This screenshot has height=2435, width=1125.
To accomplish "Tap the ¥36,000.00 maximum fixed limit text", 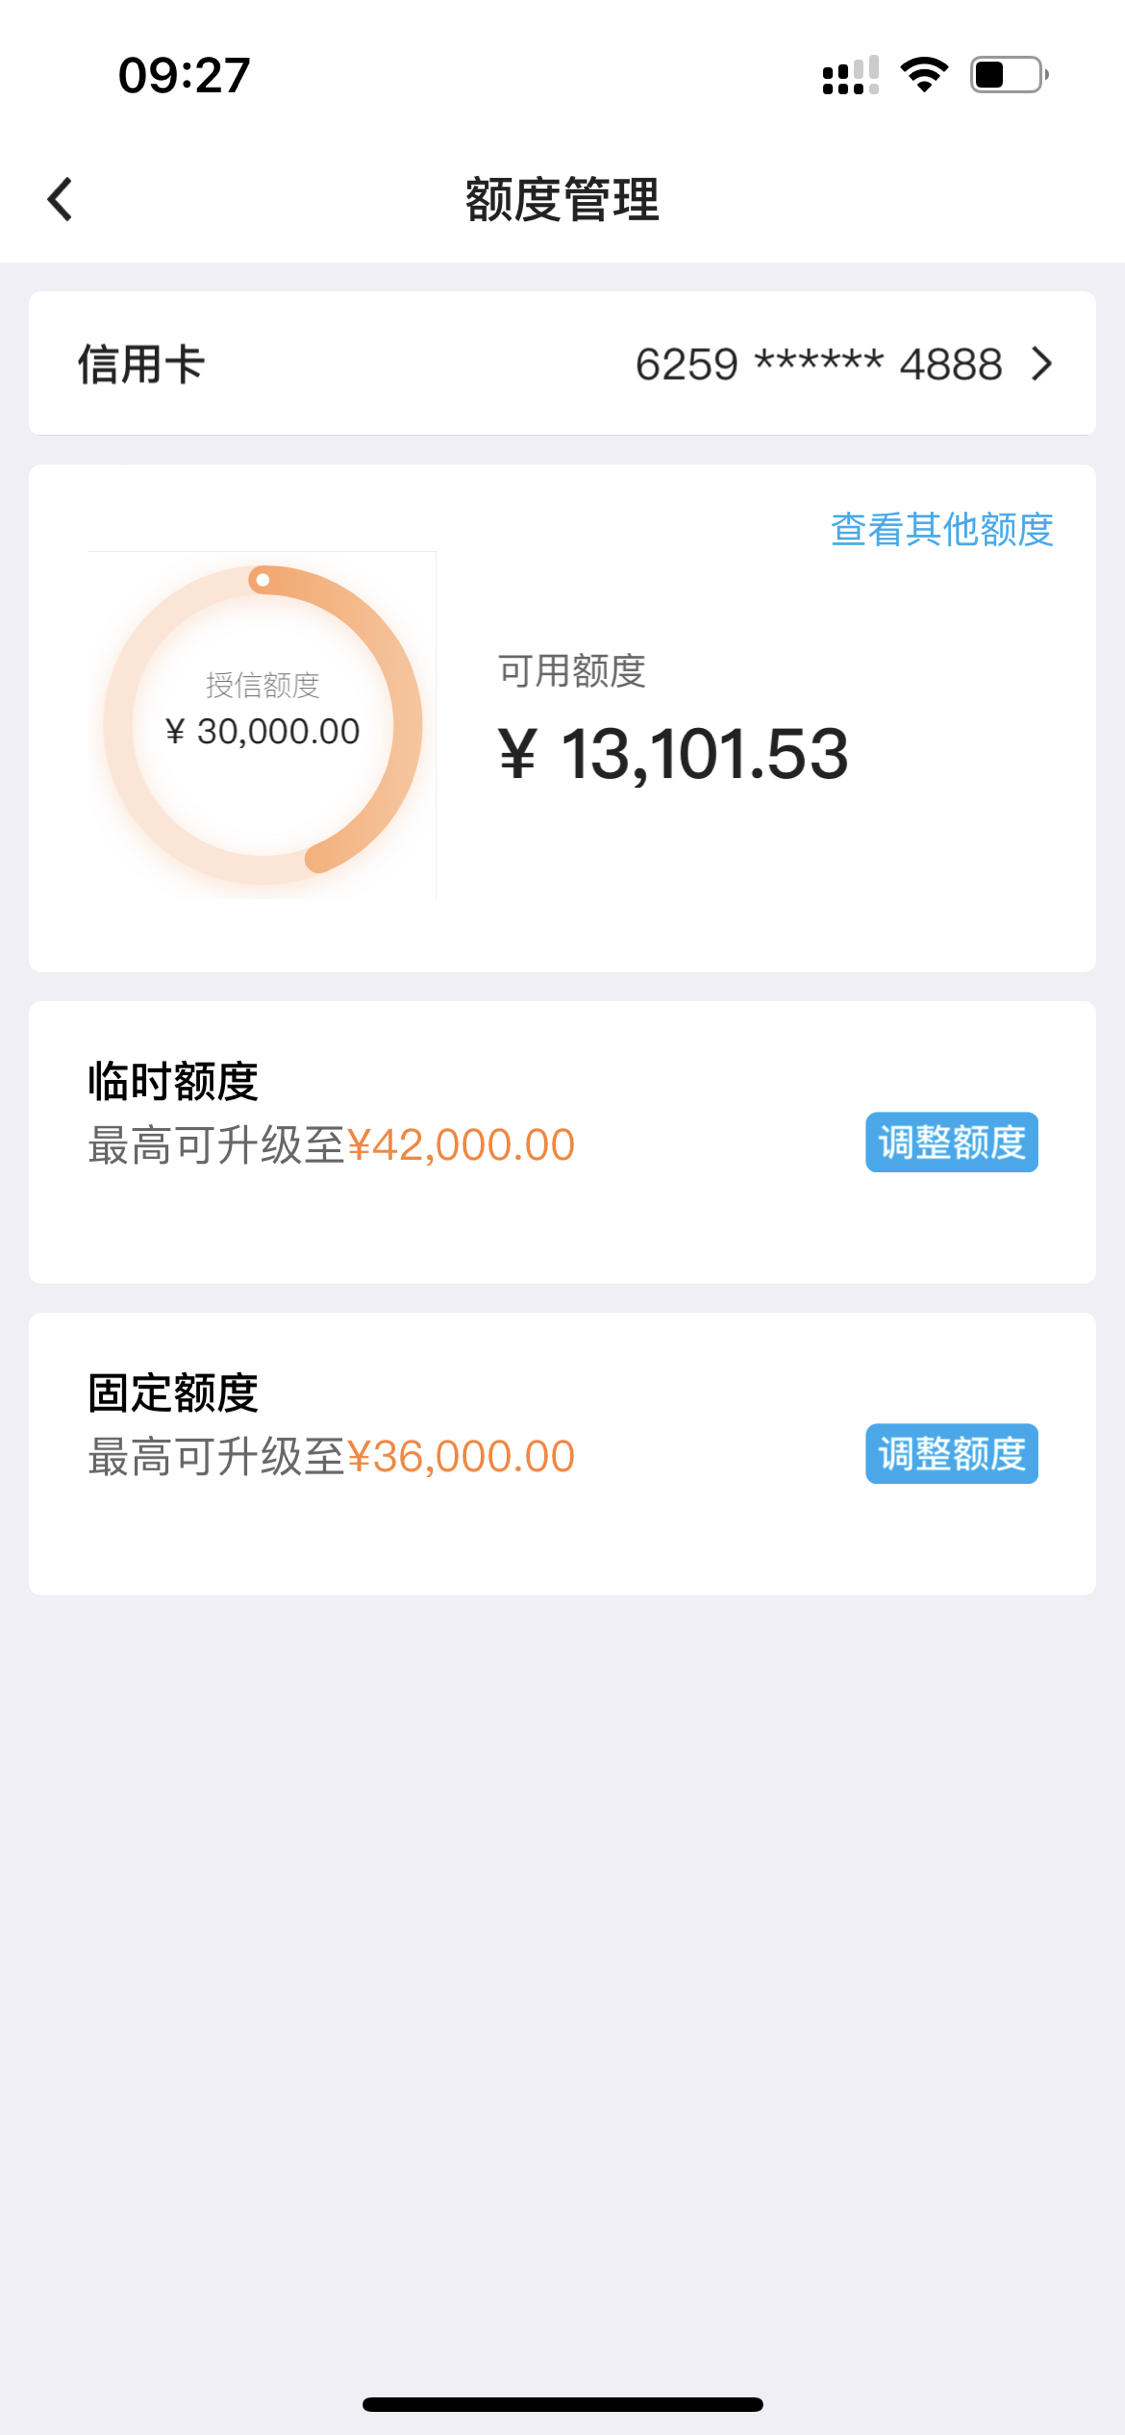I will [461, 1457].
